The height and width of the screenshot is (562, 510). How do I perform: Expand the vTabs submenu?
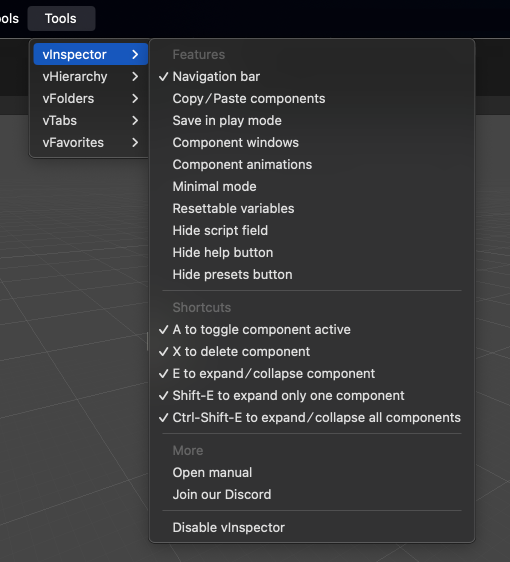coord(90,120)
